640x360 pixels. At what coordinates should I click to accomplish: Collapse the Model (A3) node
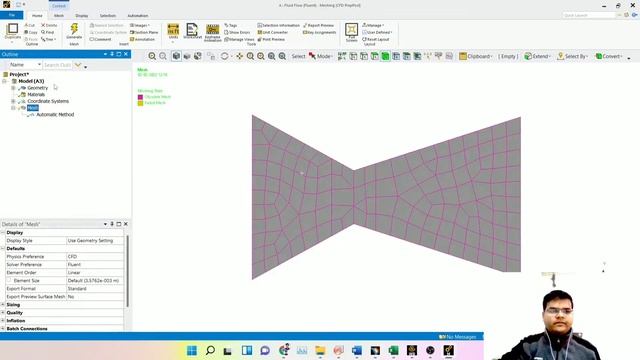(4, 81)
